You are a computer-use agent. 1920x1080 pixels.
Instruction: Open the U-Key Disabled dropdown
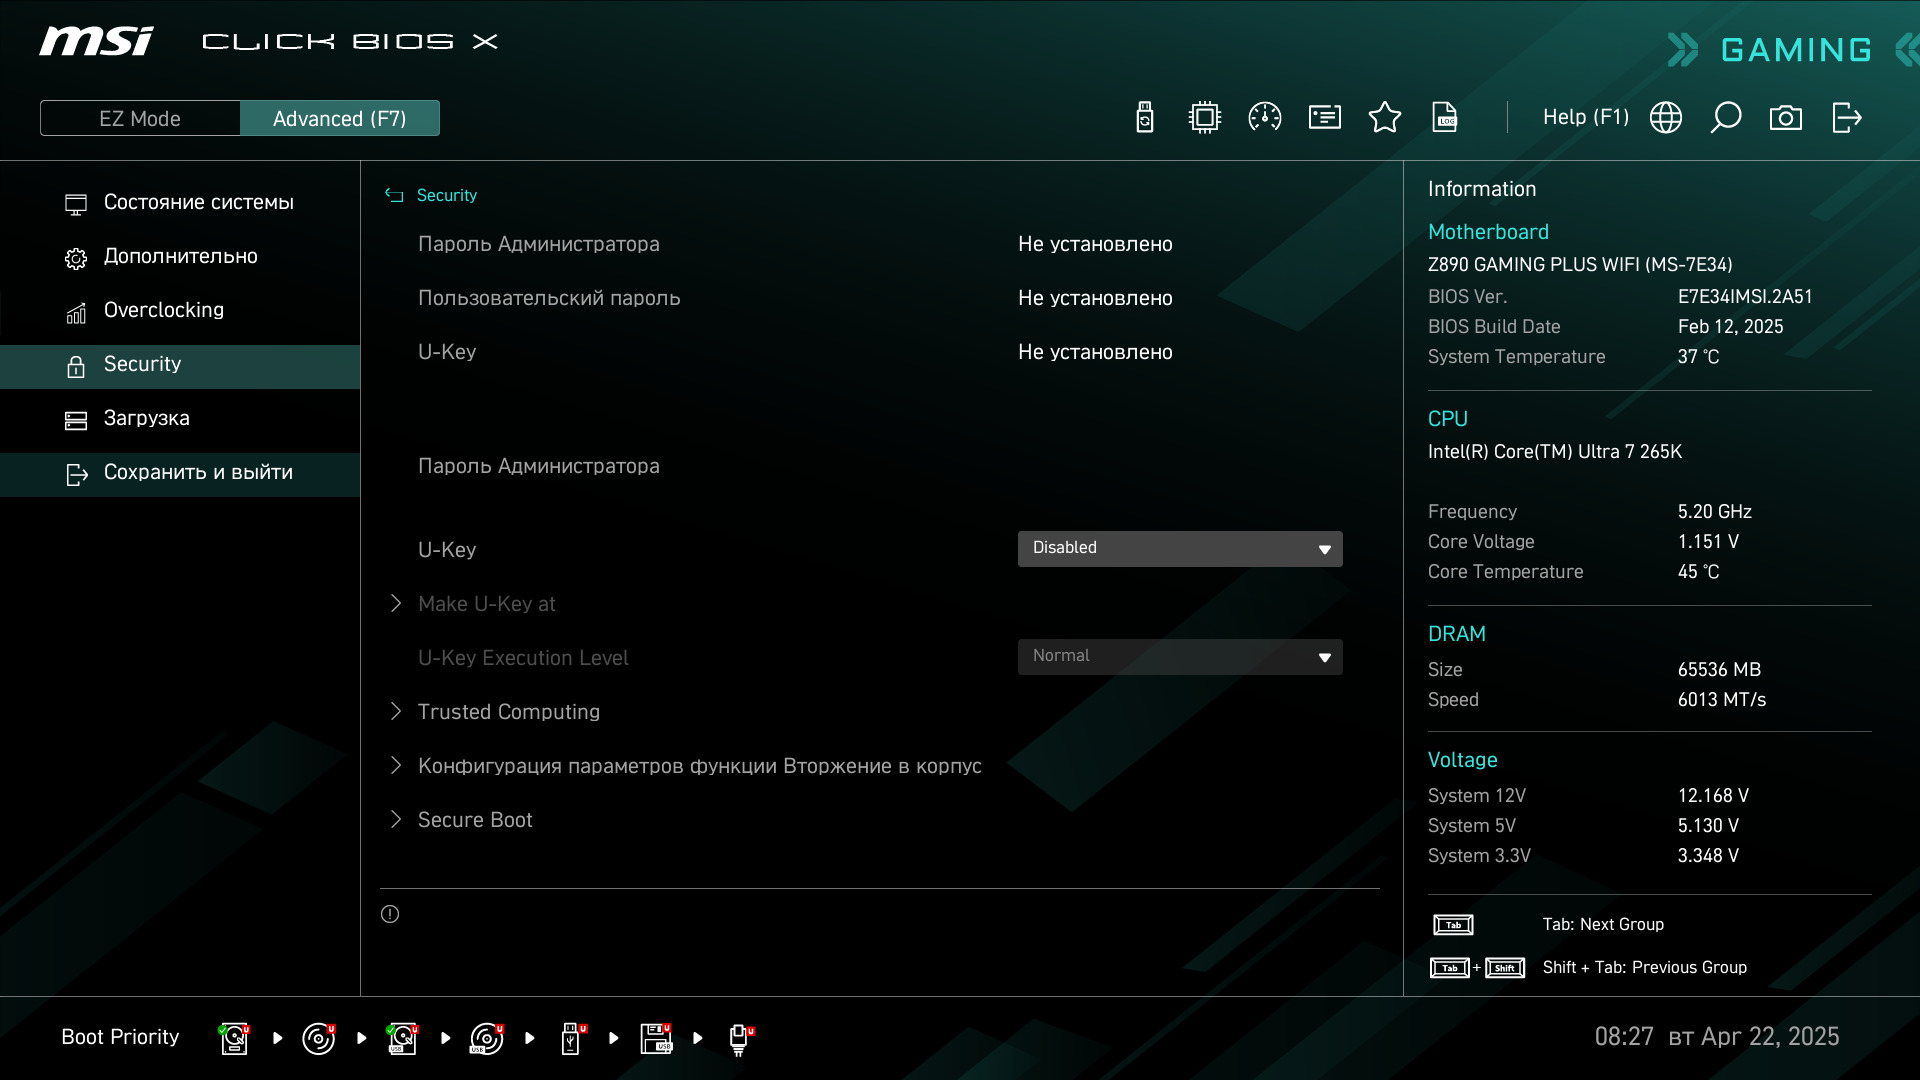(1180, 548)
